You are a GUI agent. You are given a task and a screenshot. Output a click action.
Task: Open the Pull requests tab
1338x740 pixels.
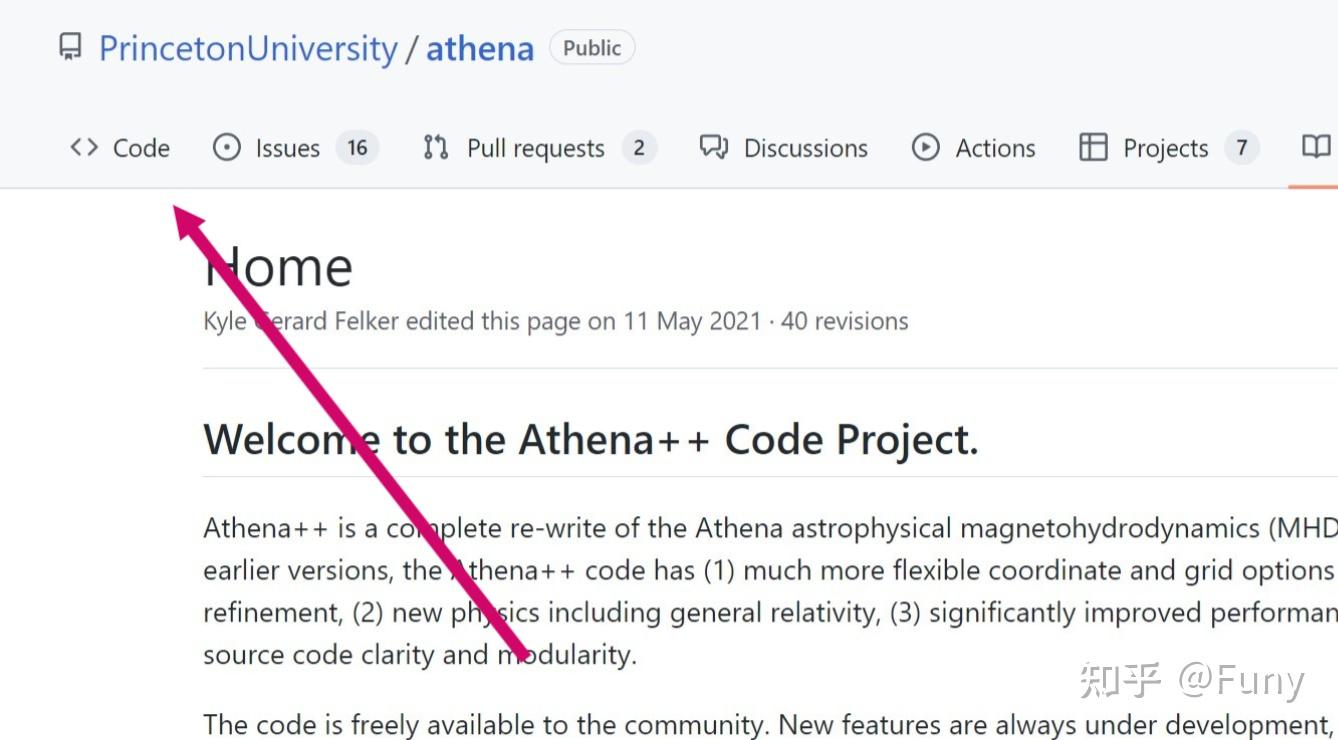[x=536, y=147]
